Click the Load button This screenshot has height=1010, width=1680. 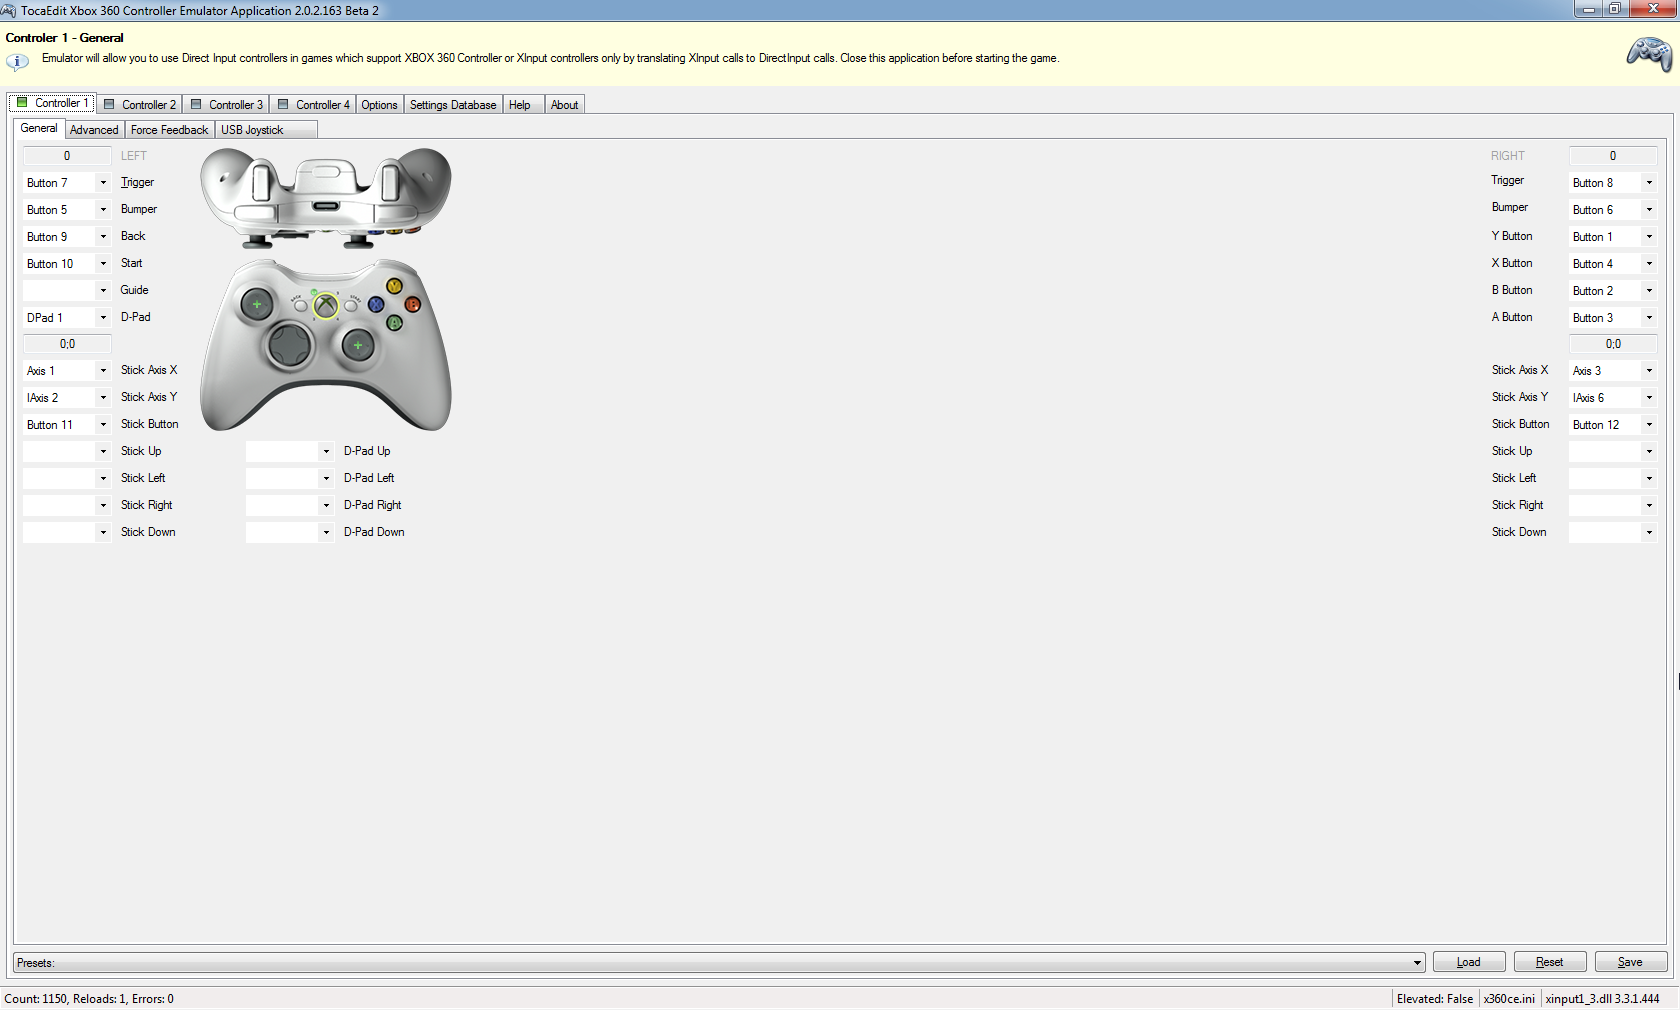click(1468, 962)
